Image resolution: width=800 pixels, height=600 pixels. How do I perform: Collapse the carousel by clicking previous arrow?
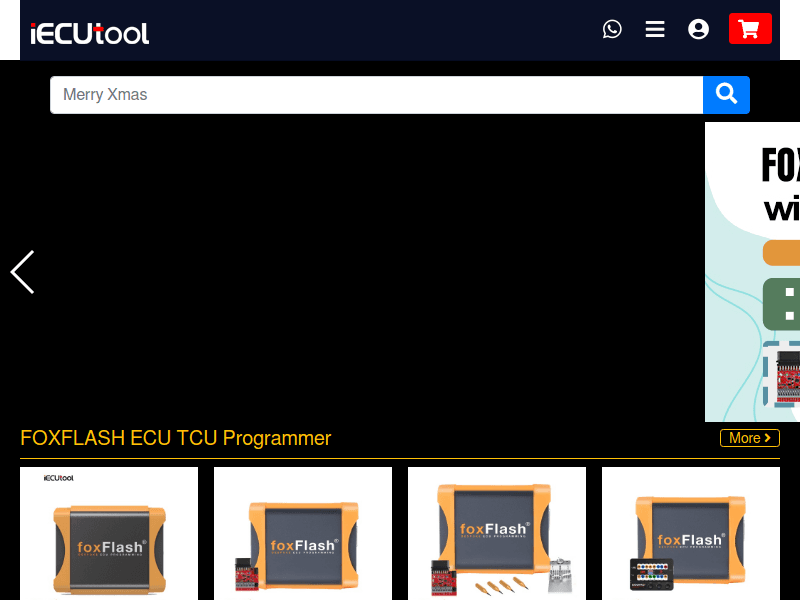(21, 272)
